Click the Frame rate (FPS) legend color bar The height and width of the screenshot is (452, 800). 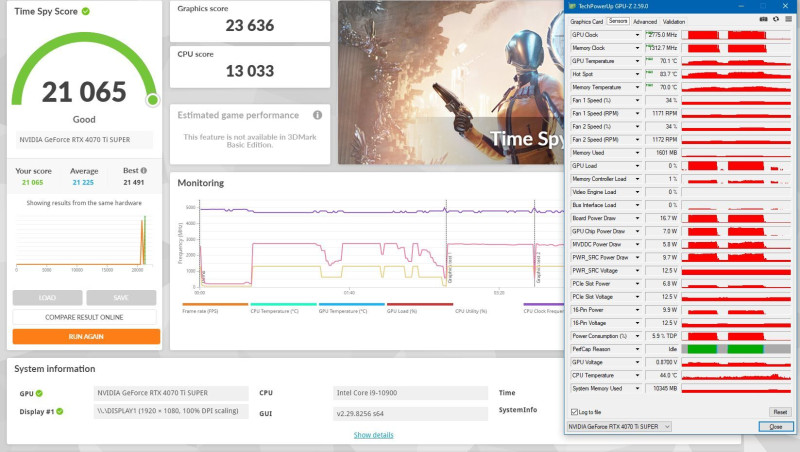[215, 304]
